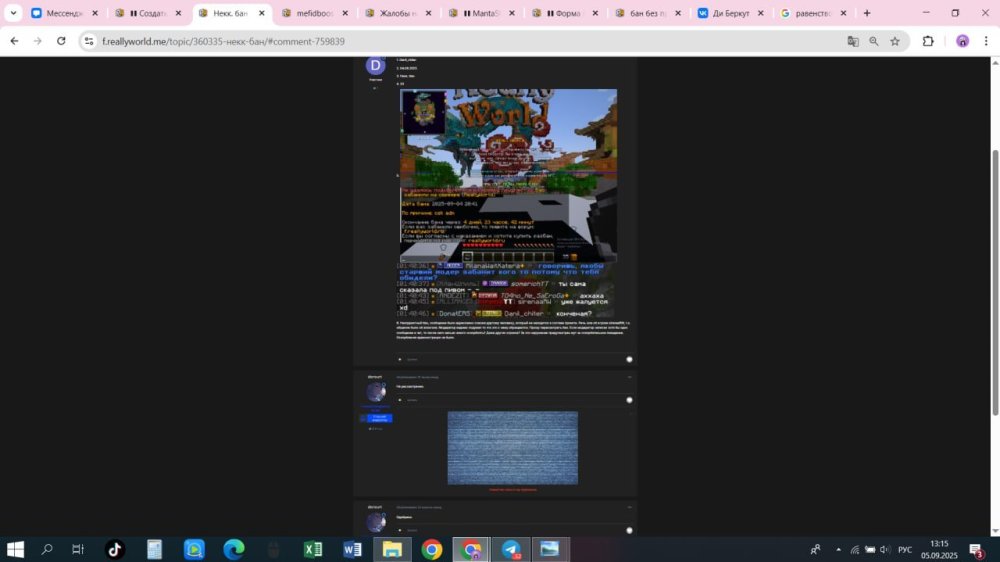React to the third post with white heart

(x=629, y=530)
